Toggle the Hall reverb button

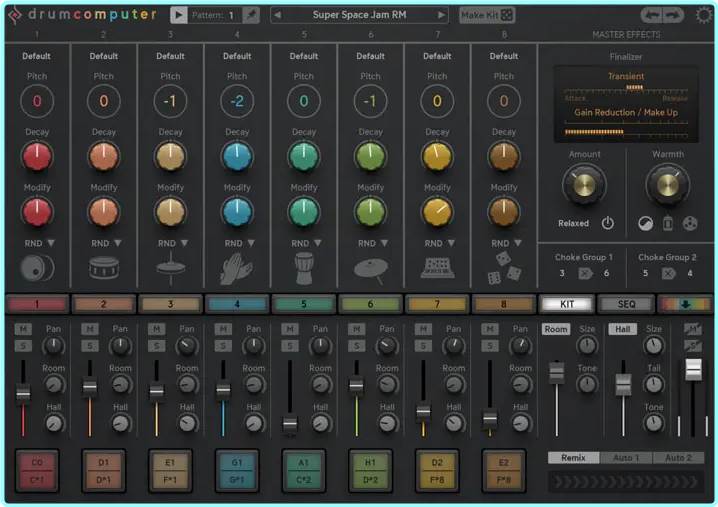(x=622, y=329)
